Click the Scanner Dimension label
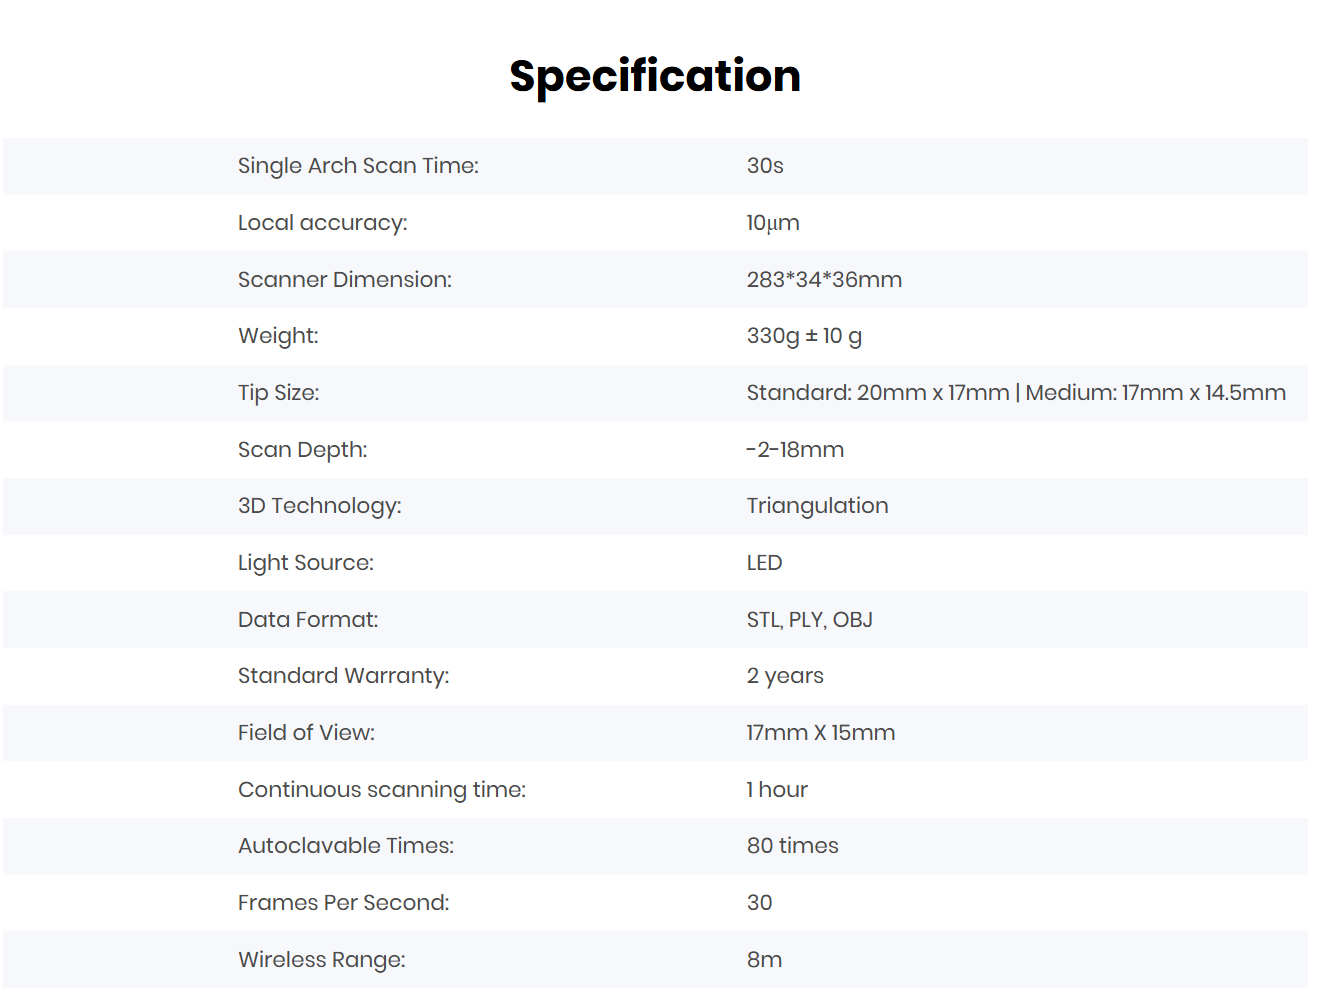1318x1006 pixels. tap(345, 280)
